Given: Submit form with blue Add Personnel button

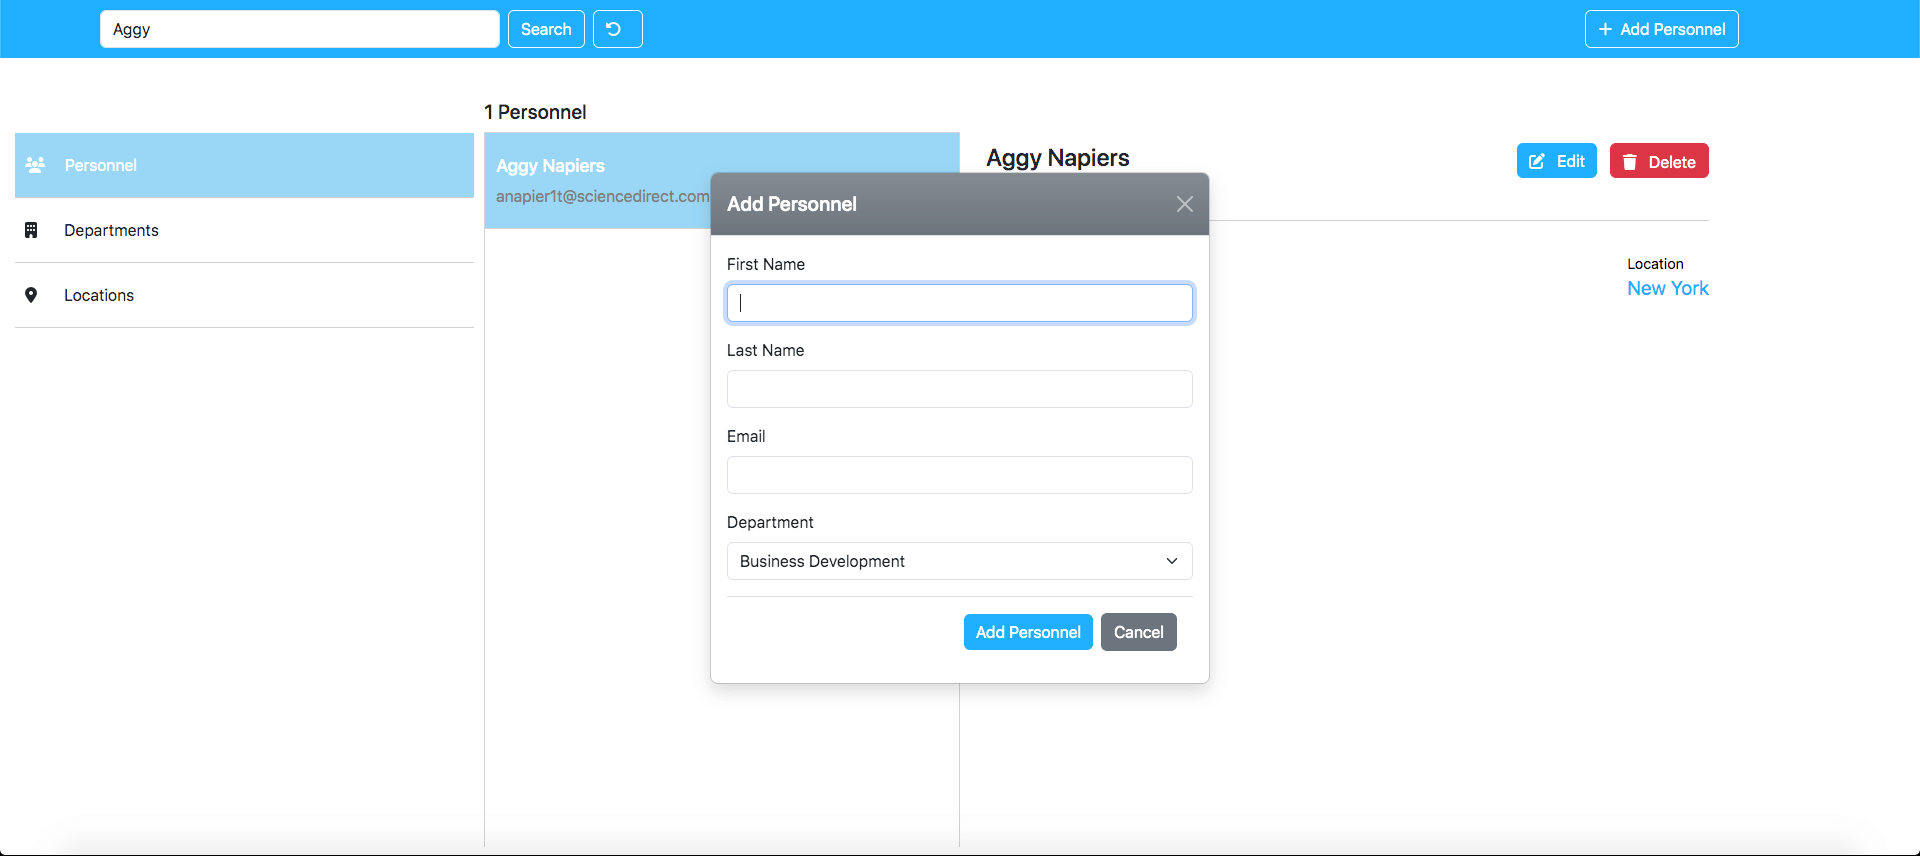Looking at the screenshot, I should click(1027, 632).
